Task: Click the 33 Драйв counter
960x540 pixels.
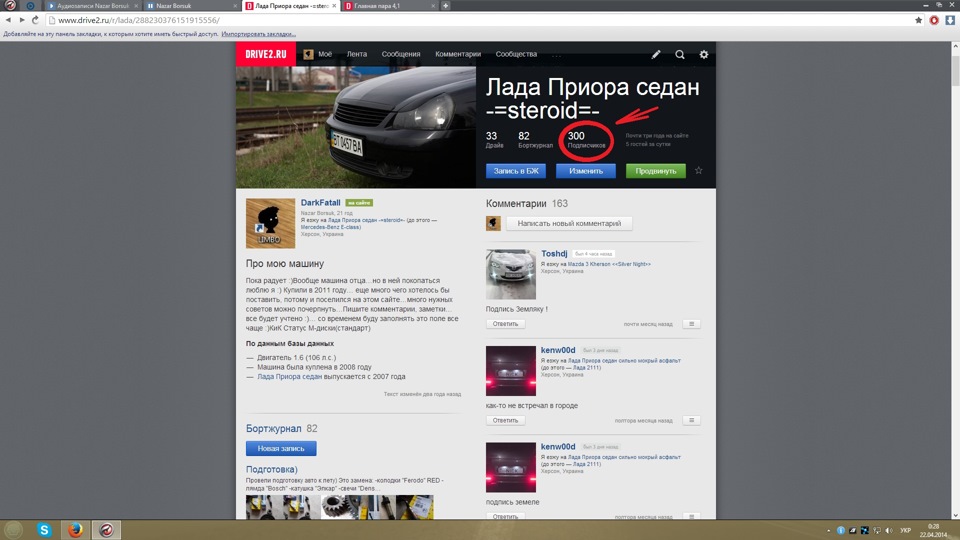Action: (x=494, y=140)
